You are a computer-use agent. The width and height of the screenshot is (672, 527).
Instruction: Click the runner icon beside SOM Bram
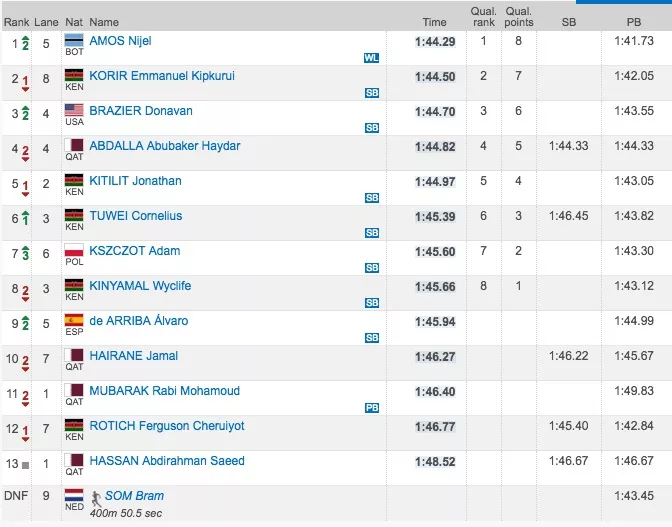coord(96,496)
